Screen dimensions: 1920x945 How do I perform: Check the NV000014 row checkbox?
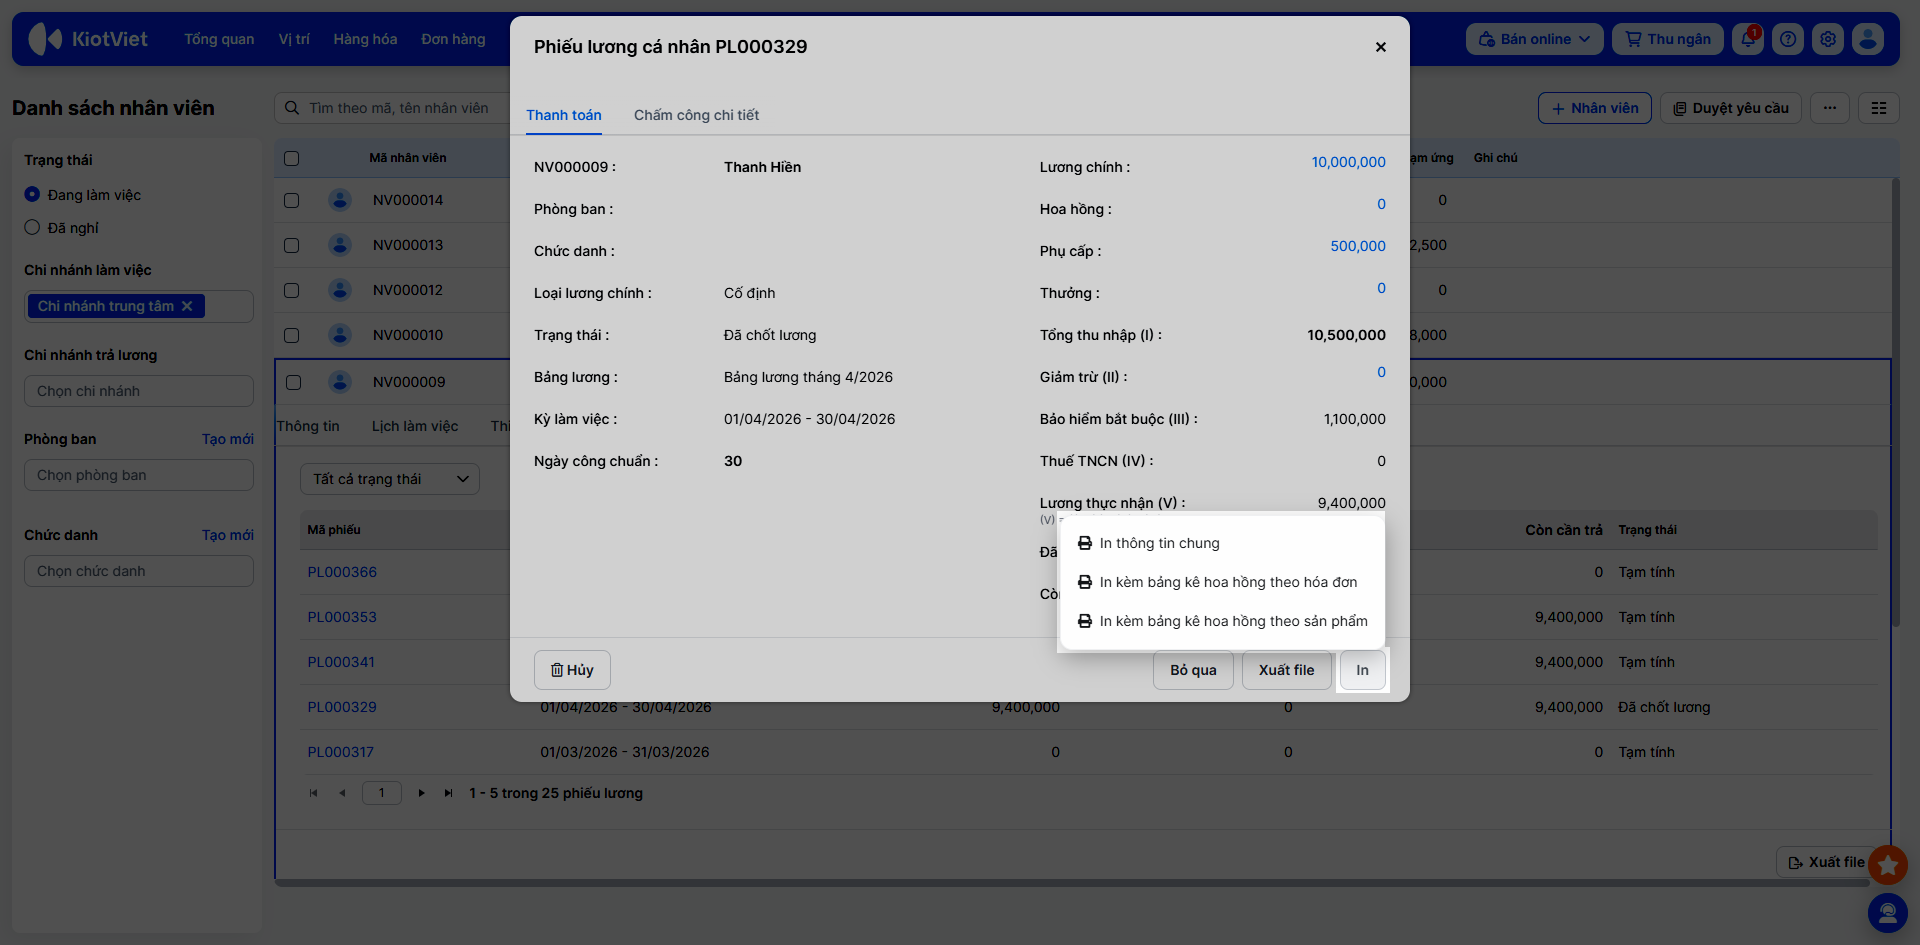point(292,200)
